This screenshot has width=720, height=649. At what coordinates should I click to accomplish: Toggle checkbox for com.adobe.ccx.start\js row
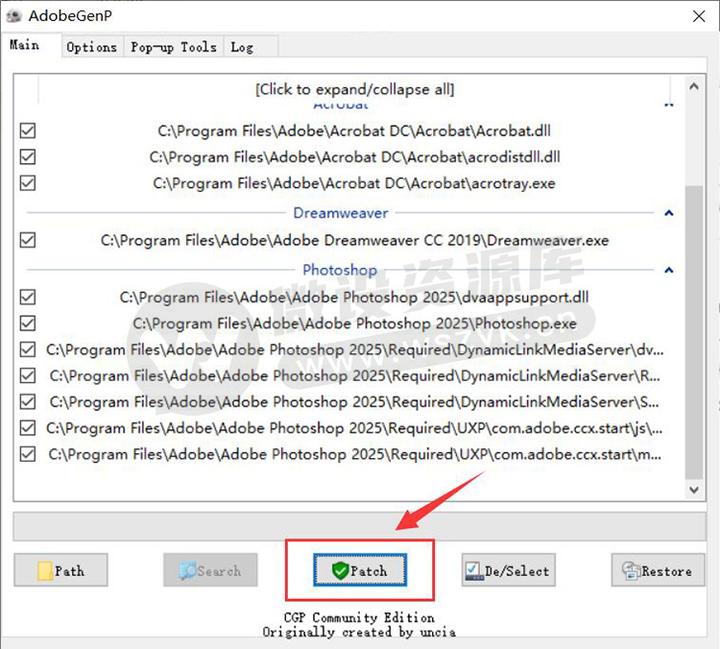click(28, 428)
